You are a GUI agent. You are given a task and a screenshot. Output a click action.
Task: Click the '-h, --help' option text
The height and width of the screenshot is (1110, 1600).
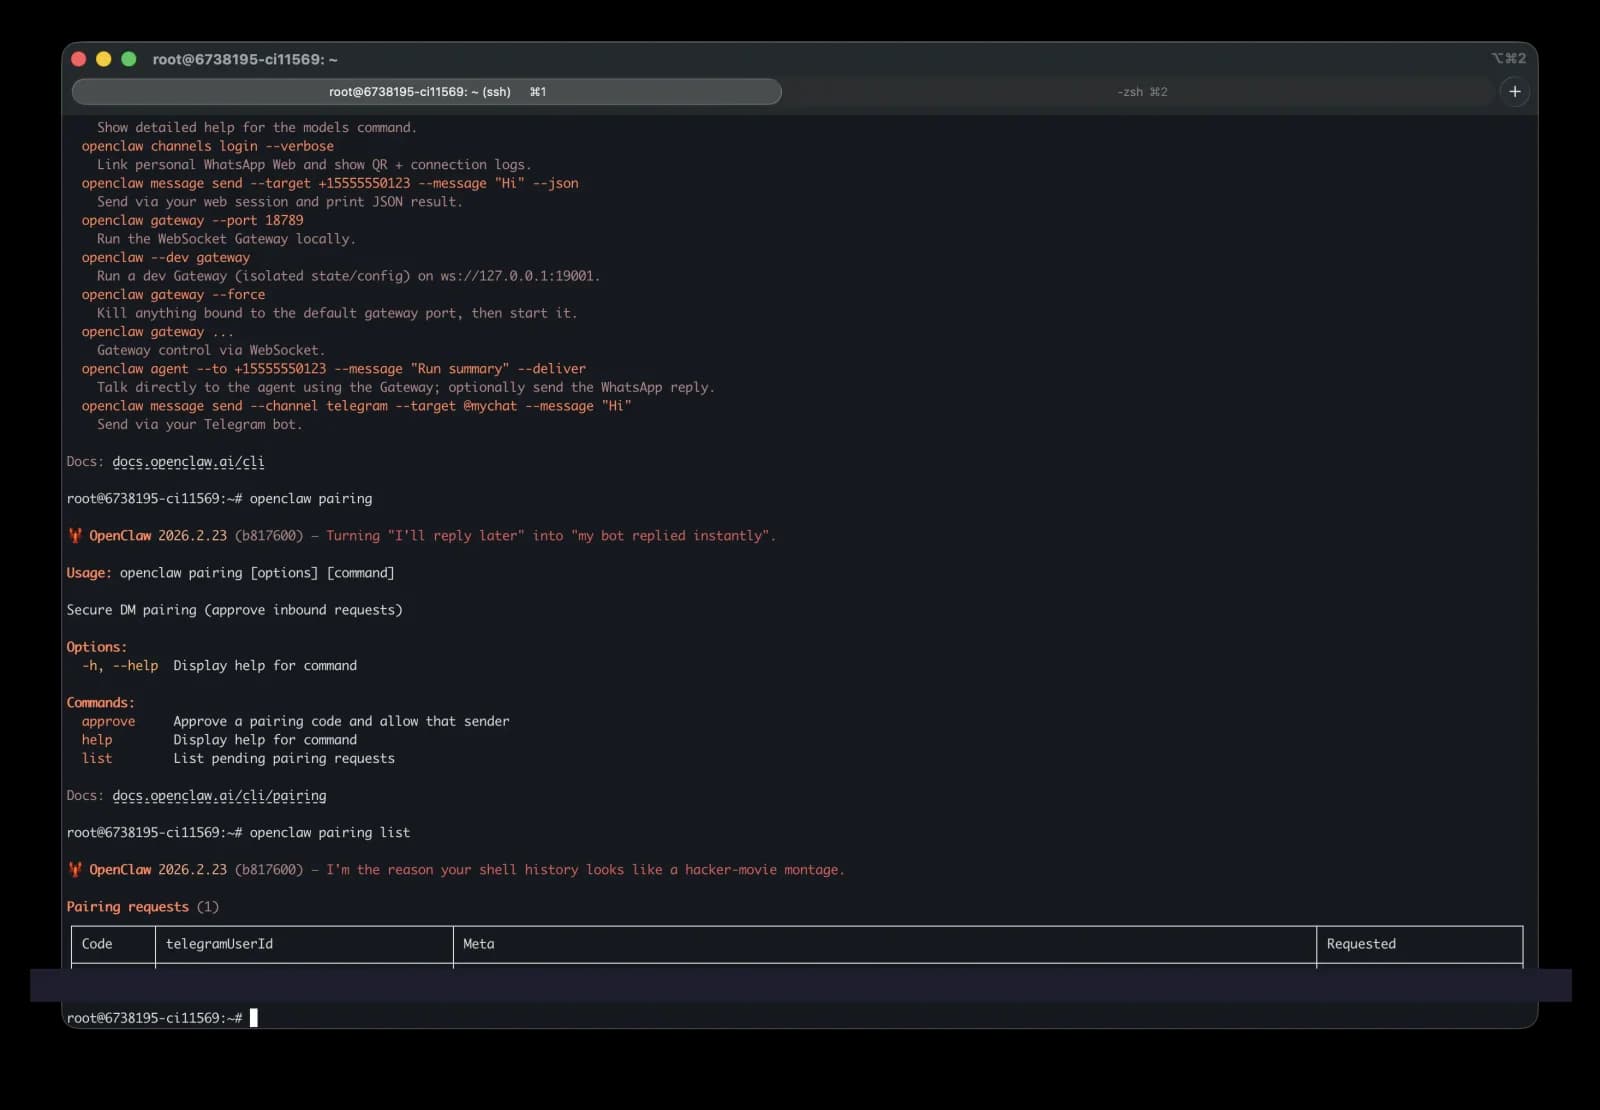(120, 666)
